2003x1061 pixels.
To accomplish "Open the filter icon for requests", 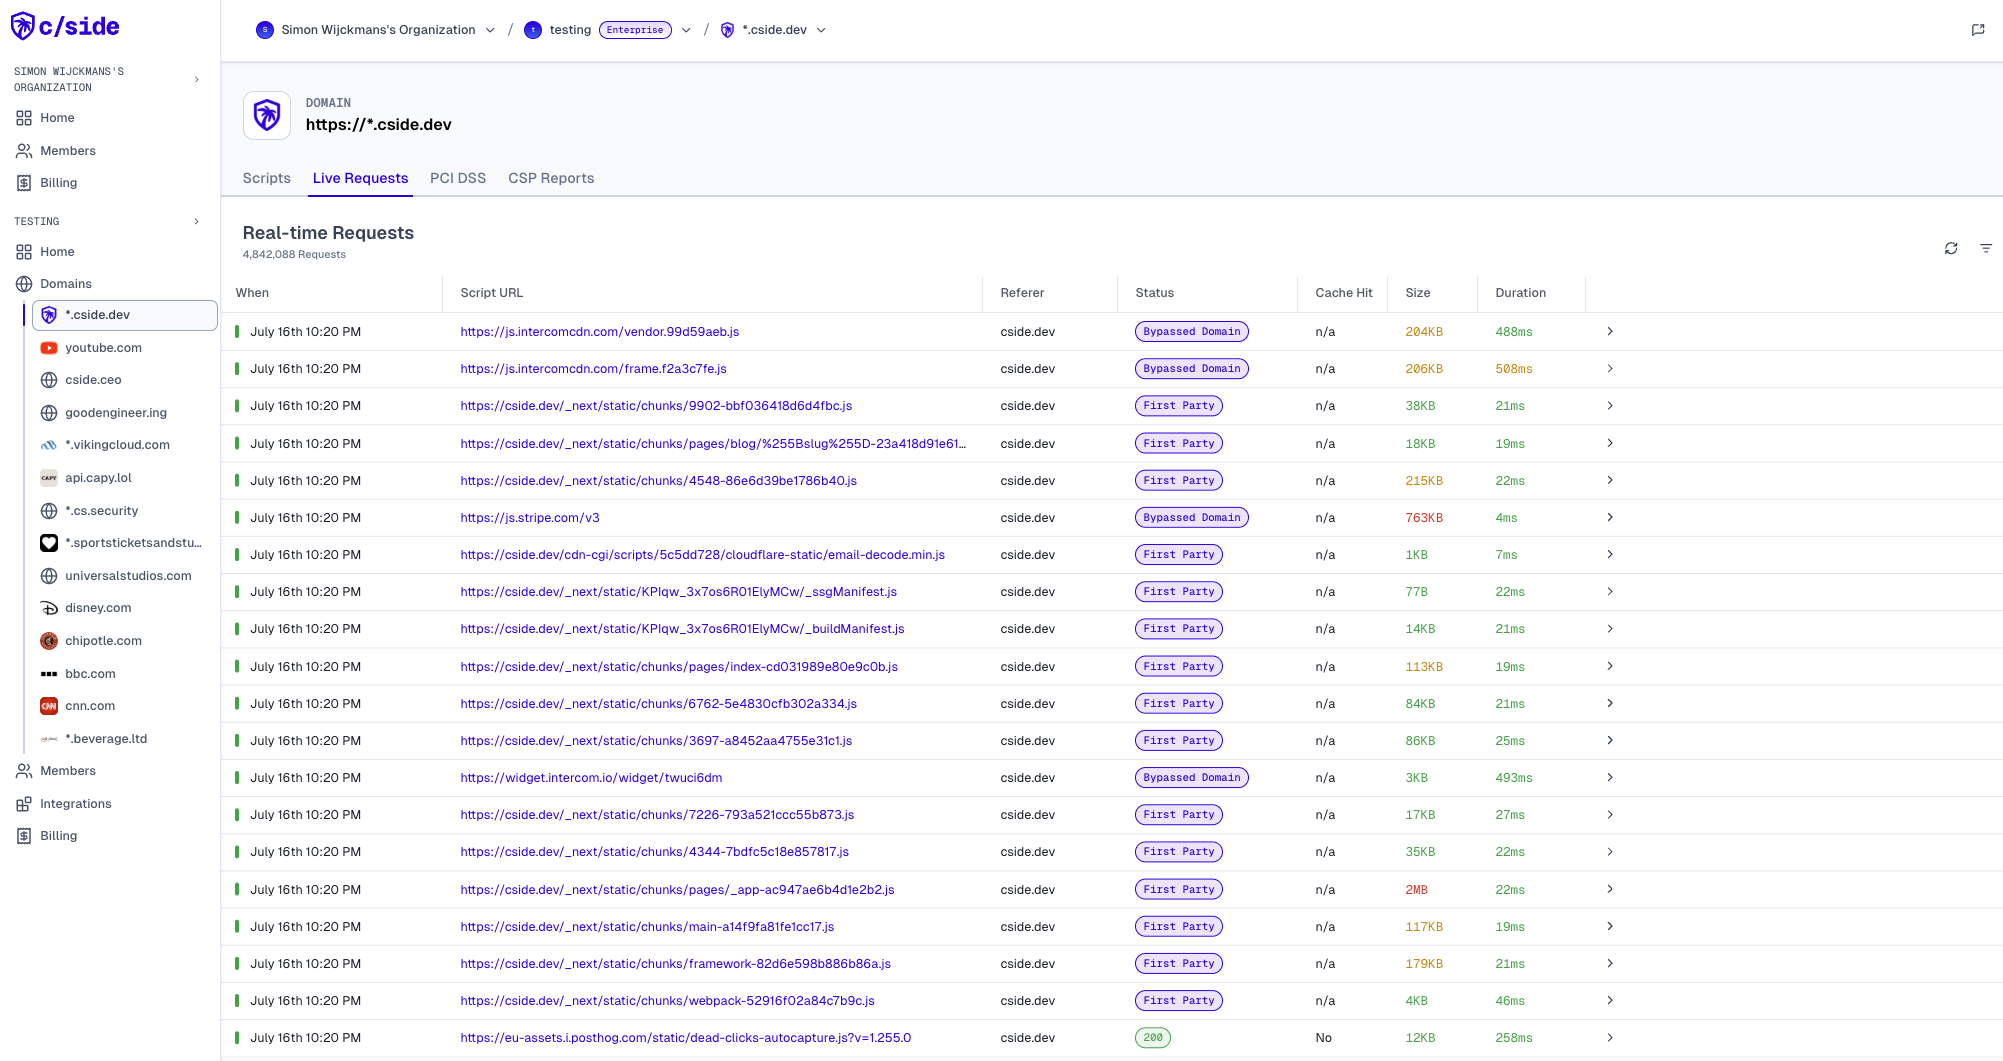I will tap(1985, 248).
